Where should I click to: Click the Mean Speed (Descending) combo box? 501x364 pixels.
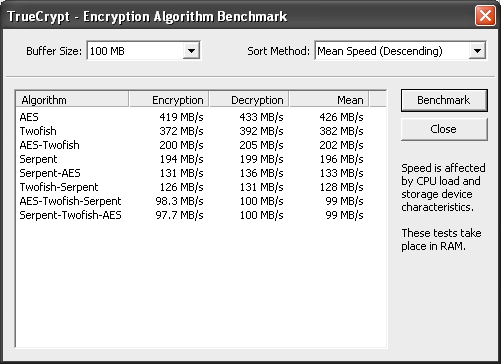coord(400,51)
